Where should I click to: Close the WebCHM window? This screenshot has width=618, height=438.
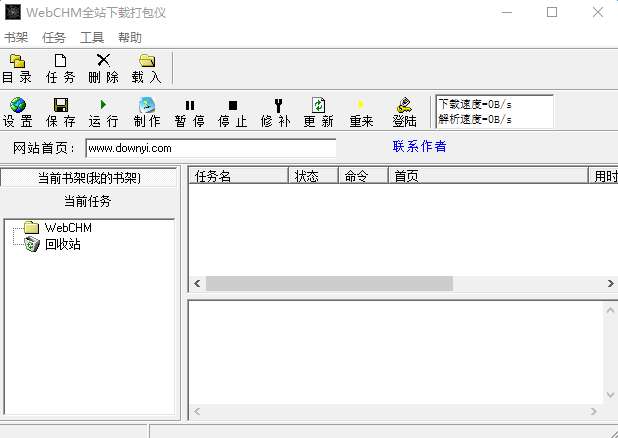(598, 12)
